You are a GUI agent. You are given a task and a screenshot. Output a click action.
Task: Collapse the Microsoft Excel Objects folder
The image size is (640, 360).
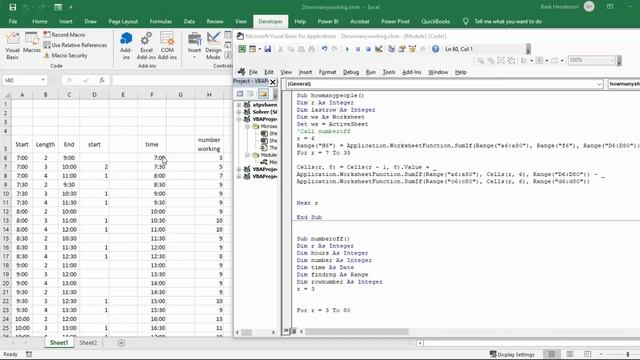(x=247, y=127)
